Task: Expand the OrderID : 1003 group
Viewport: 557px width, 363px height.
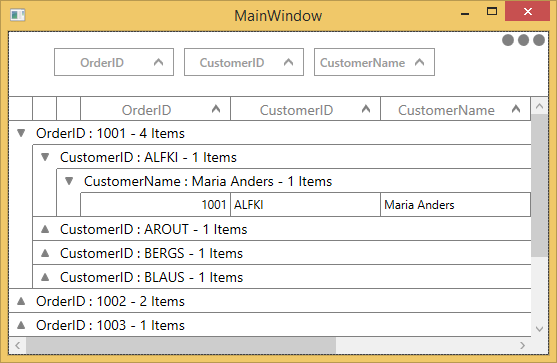Action: (21, 325)
